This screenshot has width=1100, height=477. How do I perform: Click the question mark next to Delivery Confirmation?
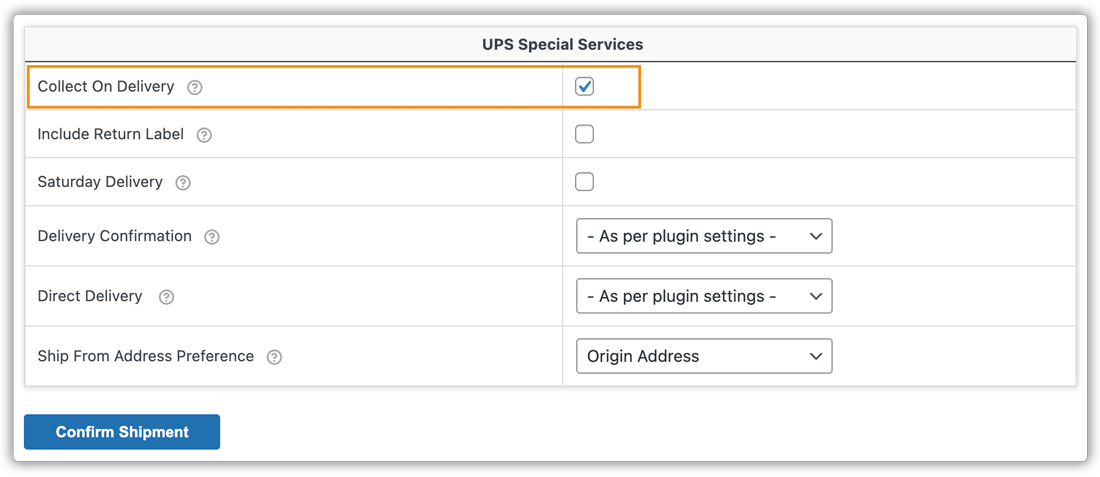tap(212, 237)
